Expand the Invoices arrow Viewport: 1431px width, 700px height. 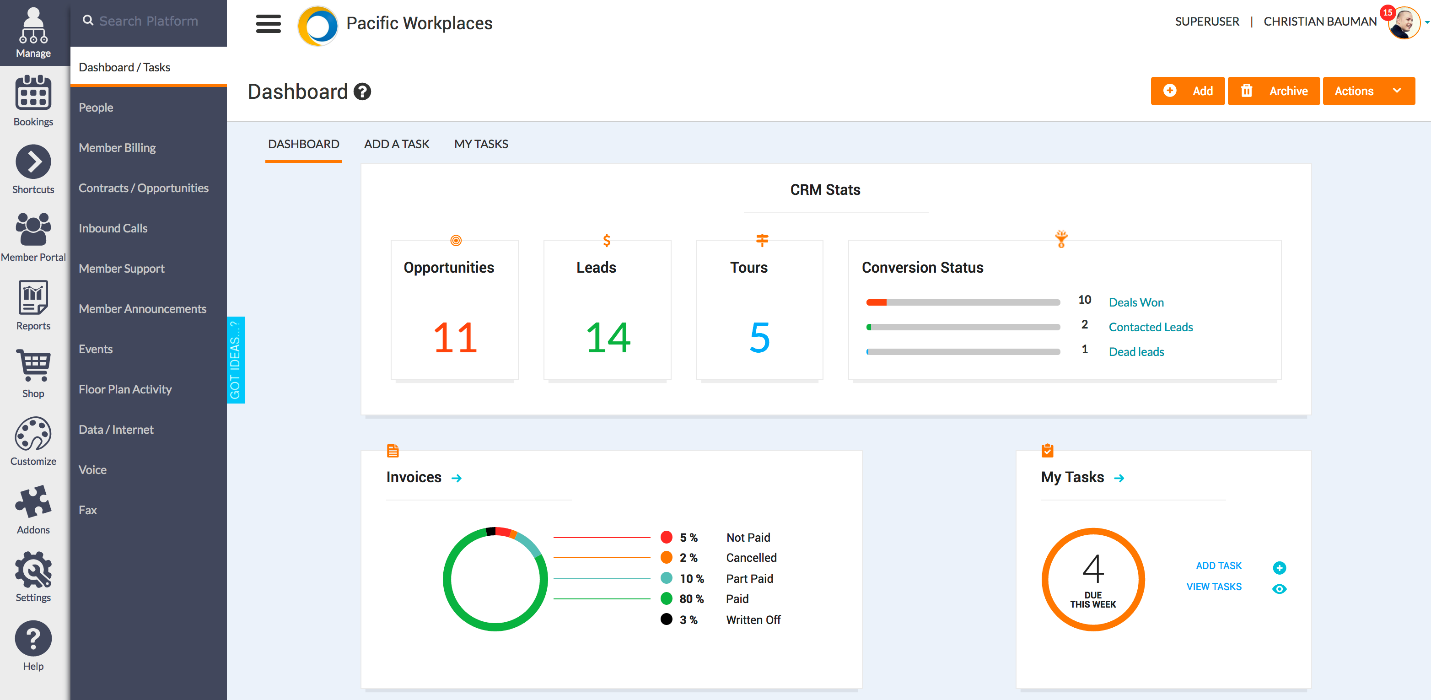pyautogui.click(x=456, y=478)
